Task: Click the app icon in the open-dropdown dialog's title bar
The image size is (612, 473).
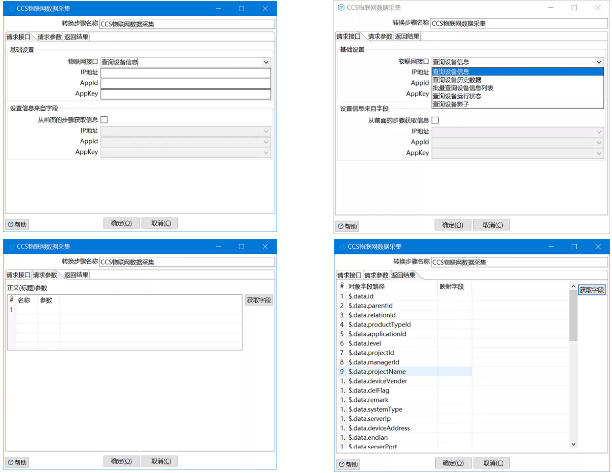Action: coord(340,9)
